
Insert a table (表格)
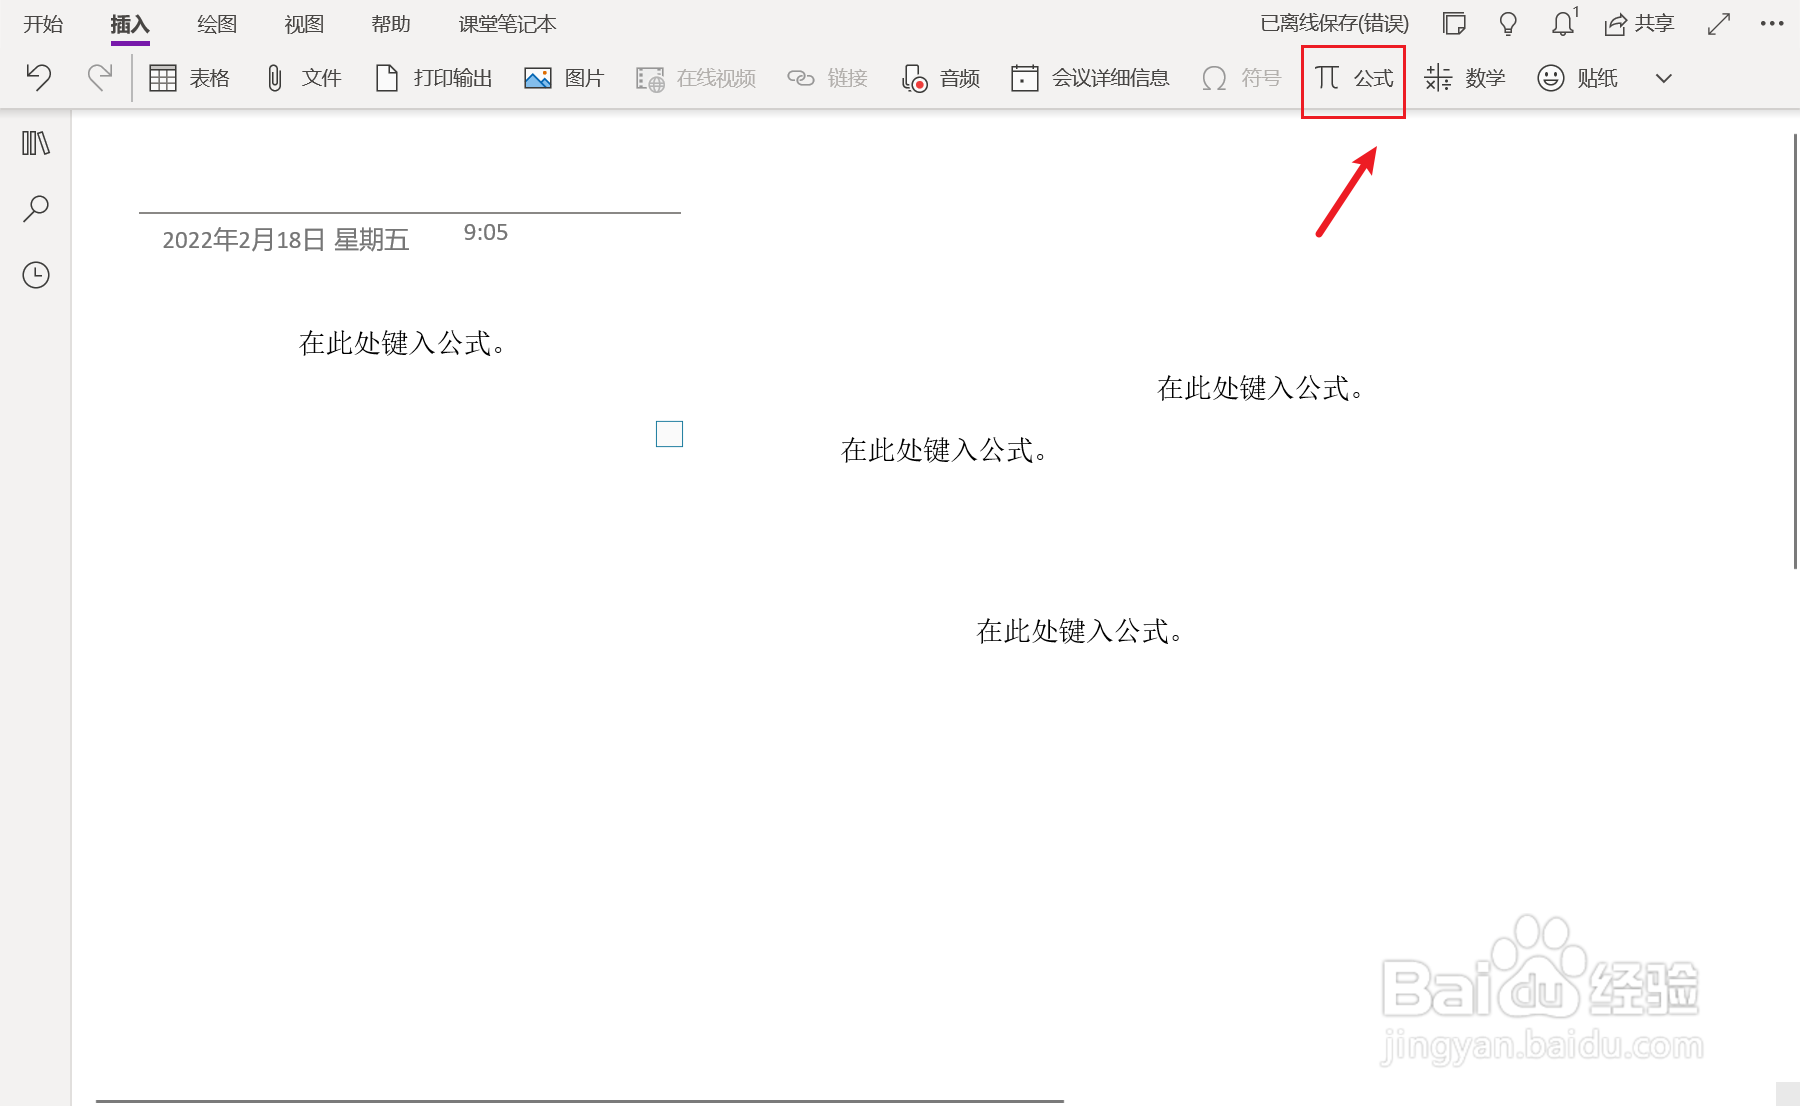pos(189,78)
